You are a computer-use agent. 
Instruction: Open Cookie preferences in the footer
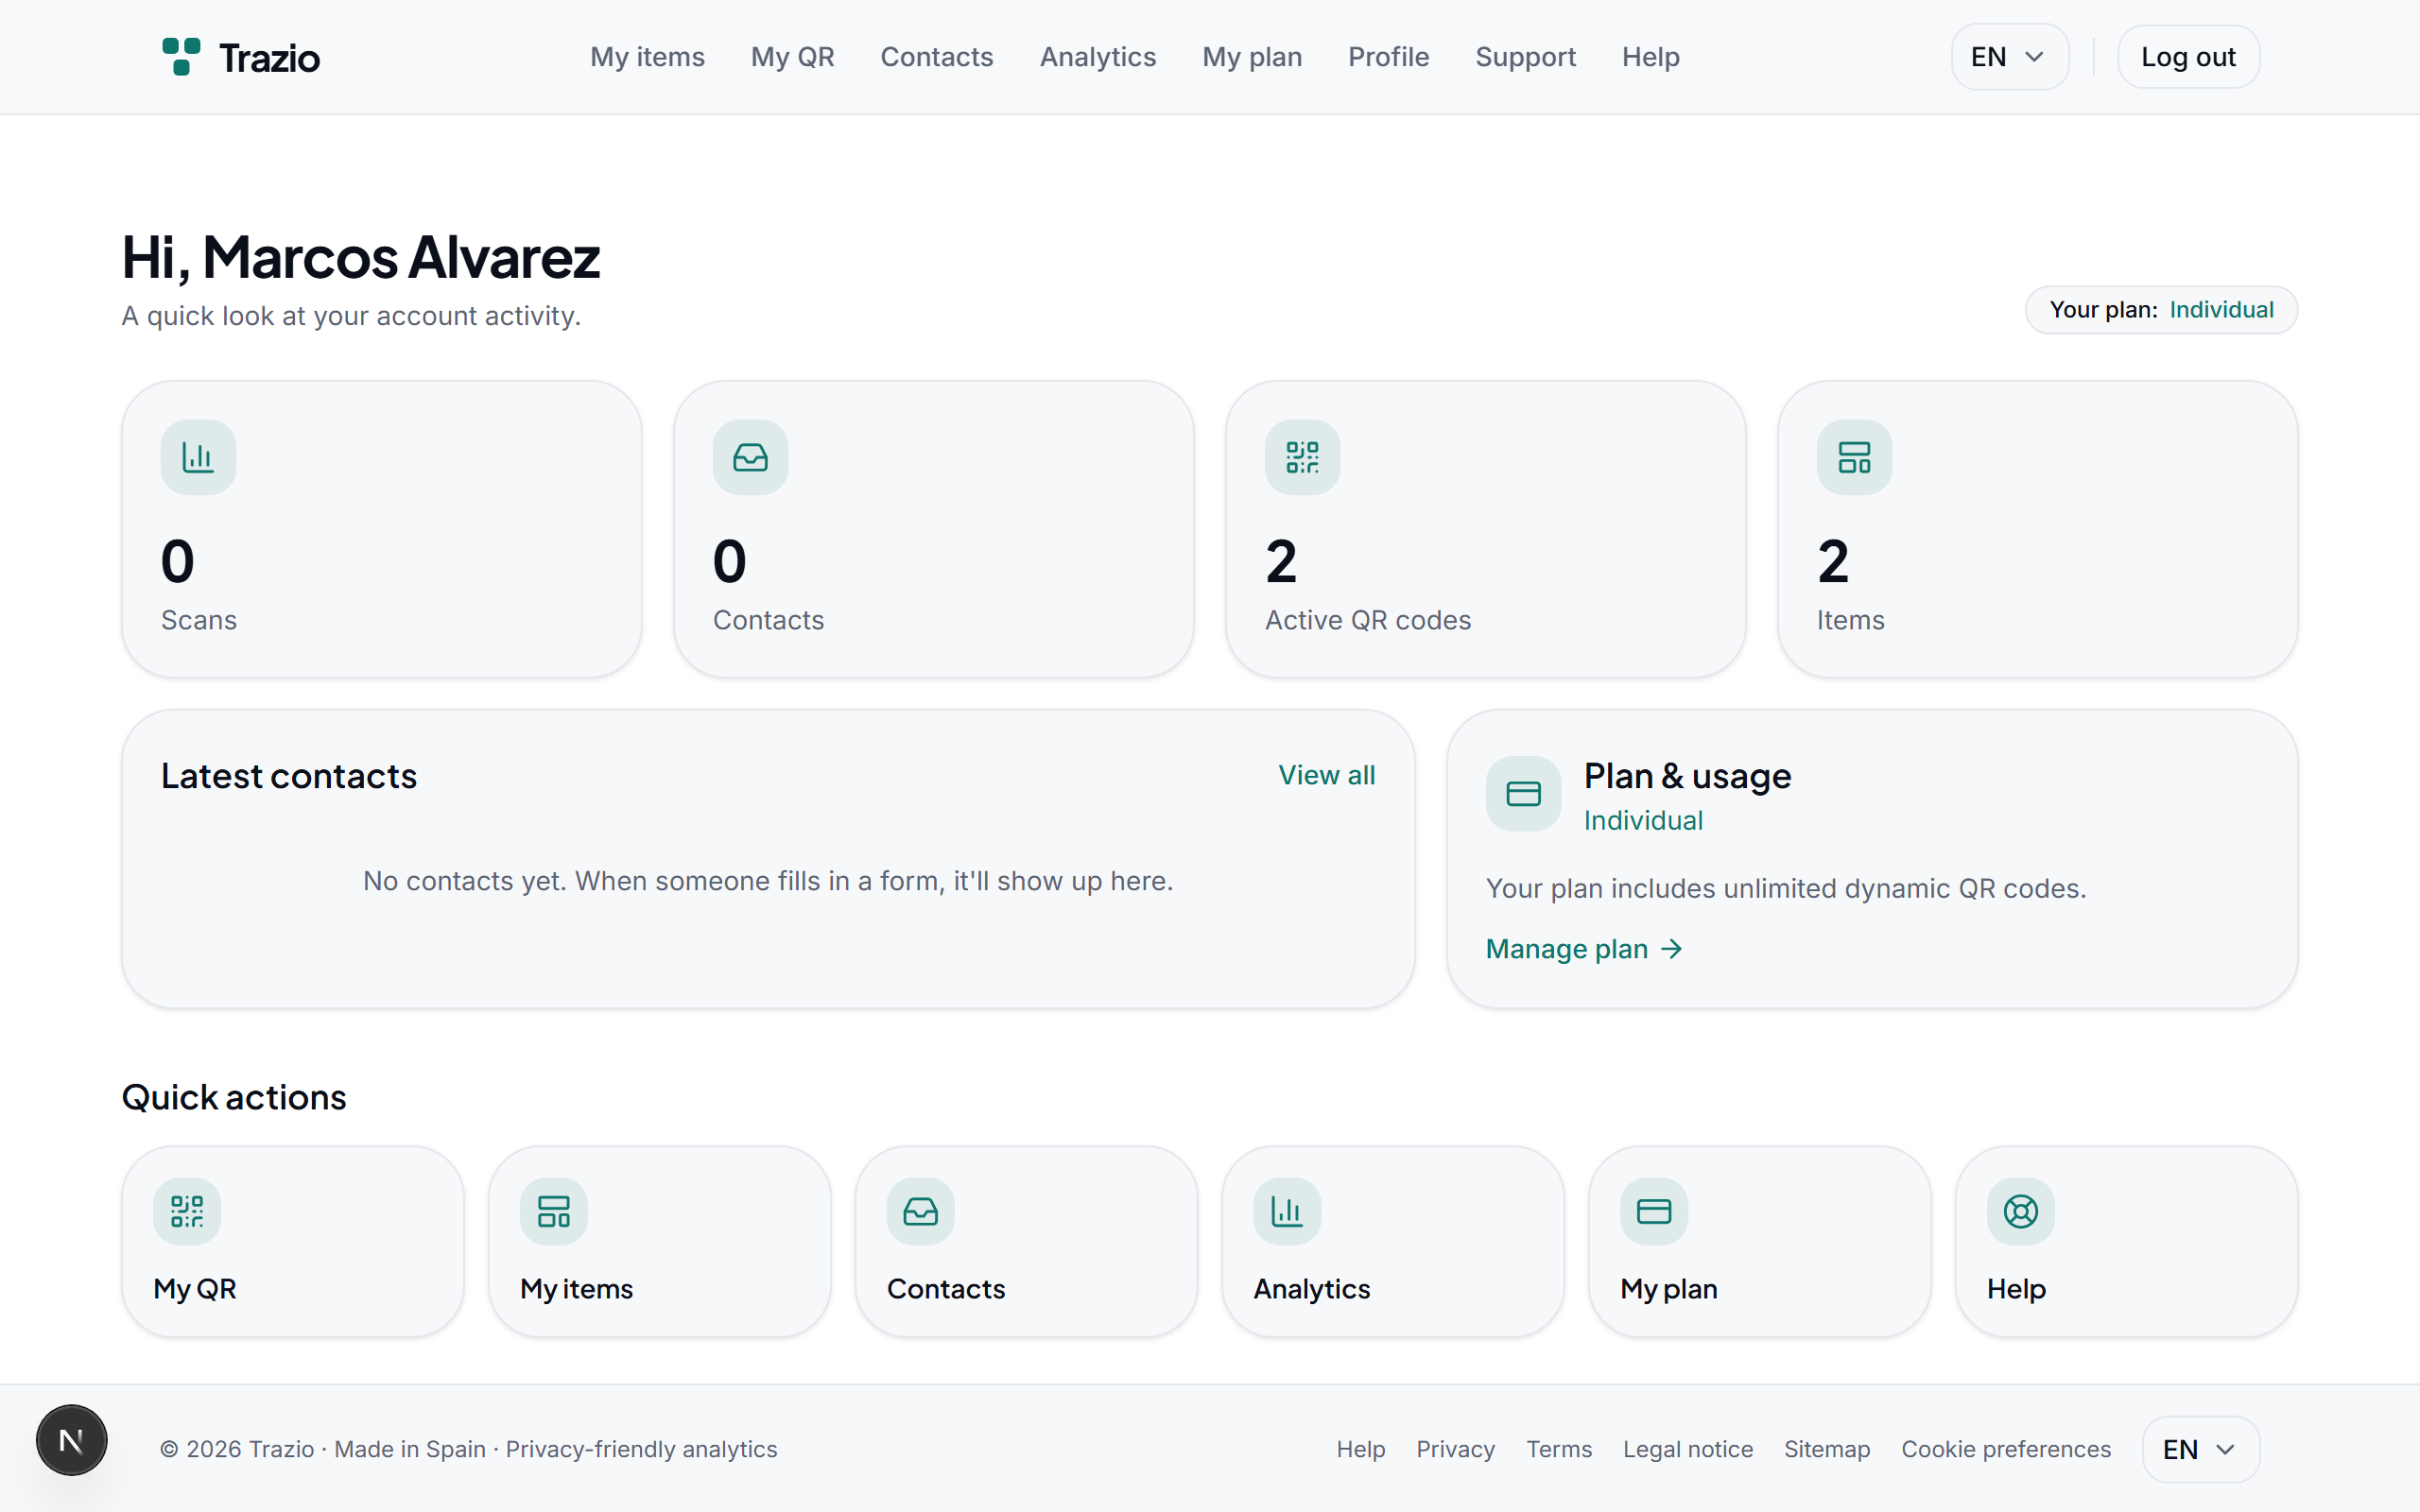(2005, 1449)
